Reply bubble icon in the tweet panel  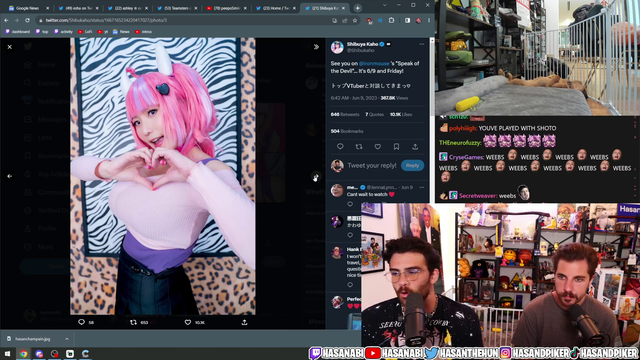340,147
